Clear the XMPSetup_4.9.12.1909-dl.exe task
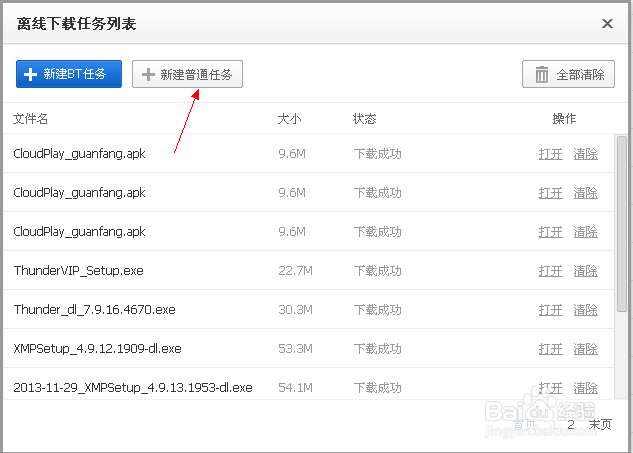The width and height of the screenshot is (633, 453). click(585, 349)
